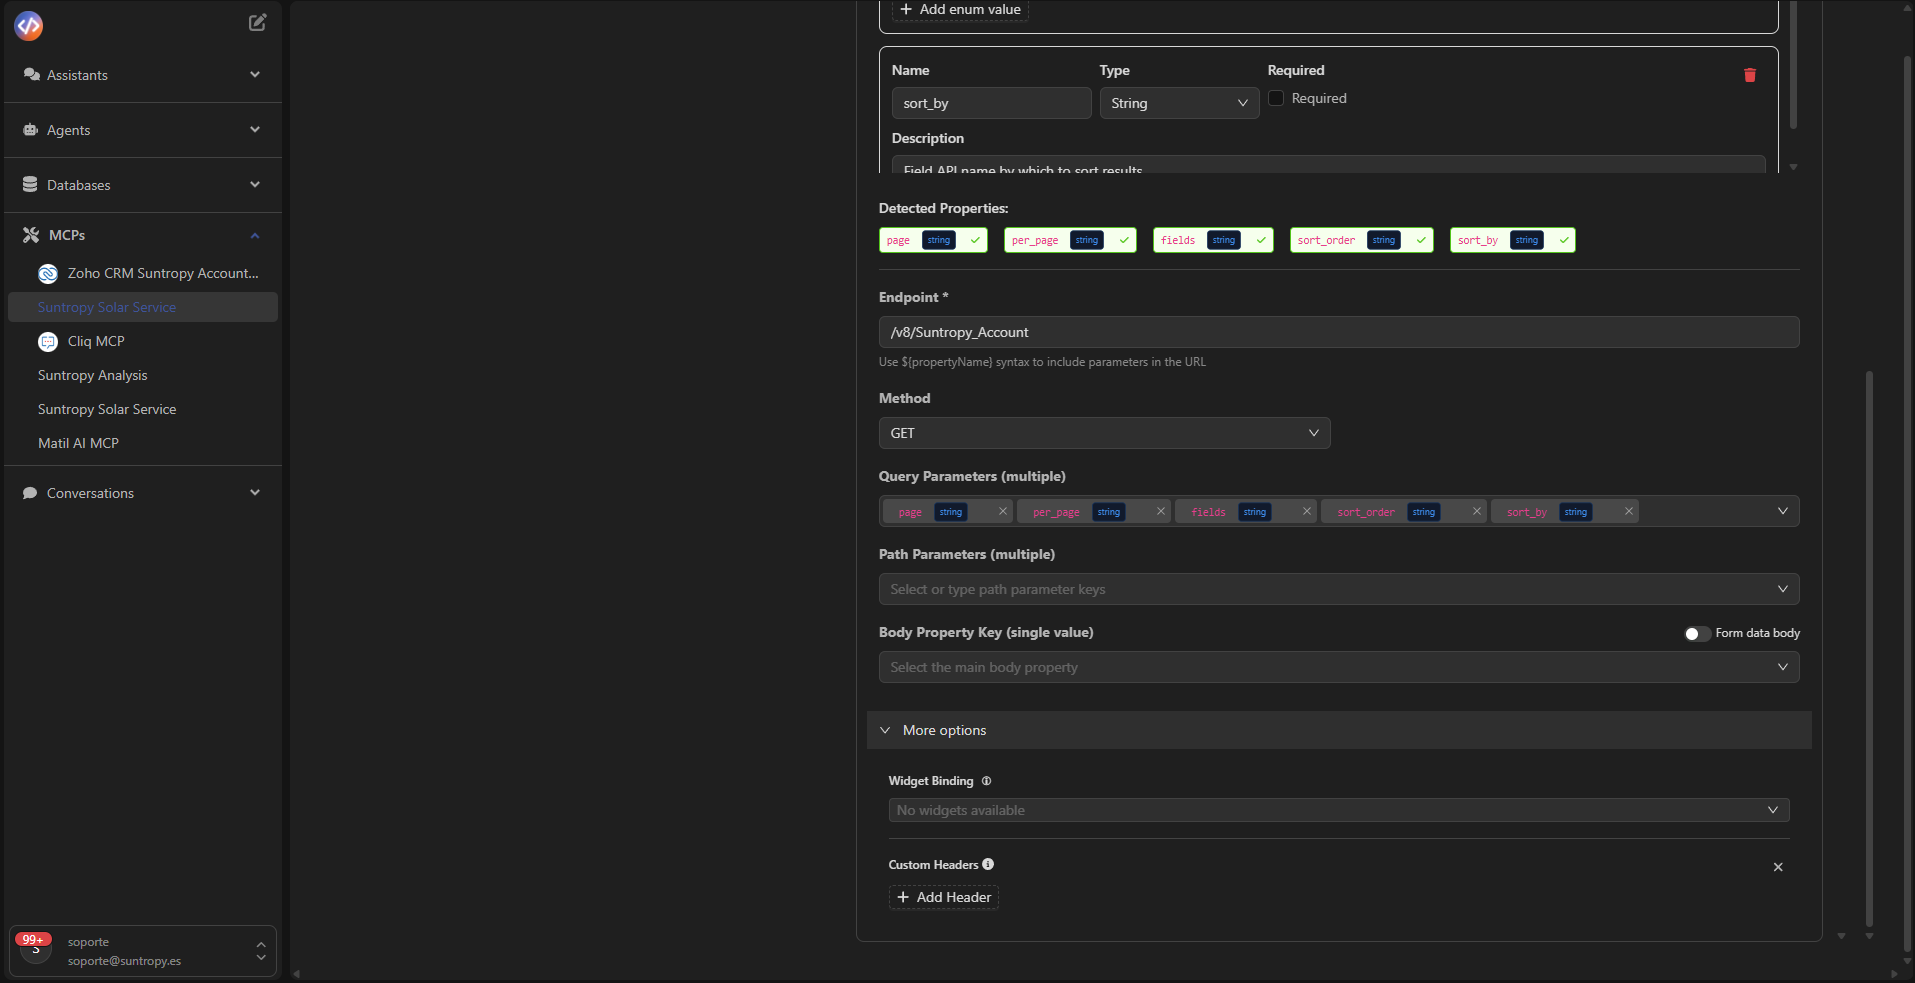
Task: Click the MCPs tools icon
Action: [31, 235]
